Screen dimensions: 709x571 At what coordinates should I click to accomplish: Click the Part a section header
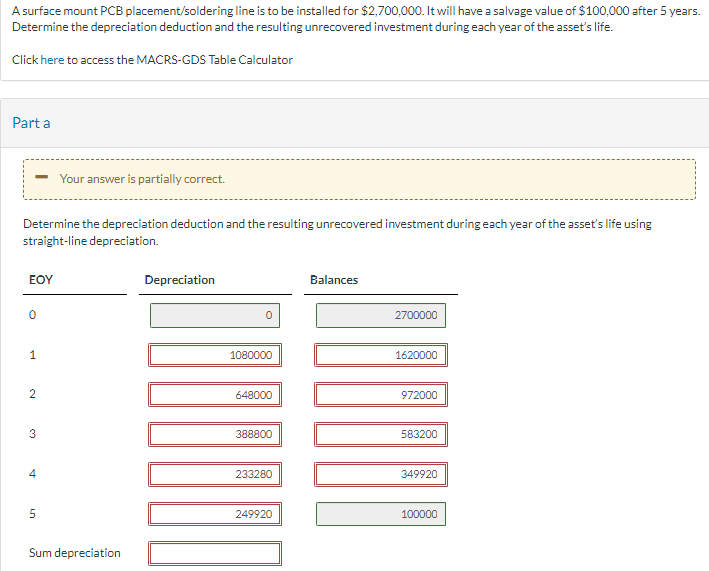click(31, 123)
